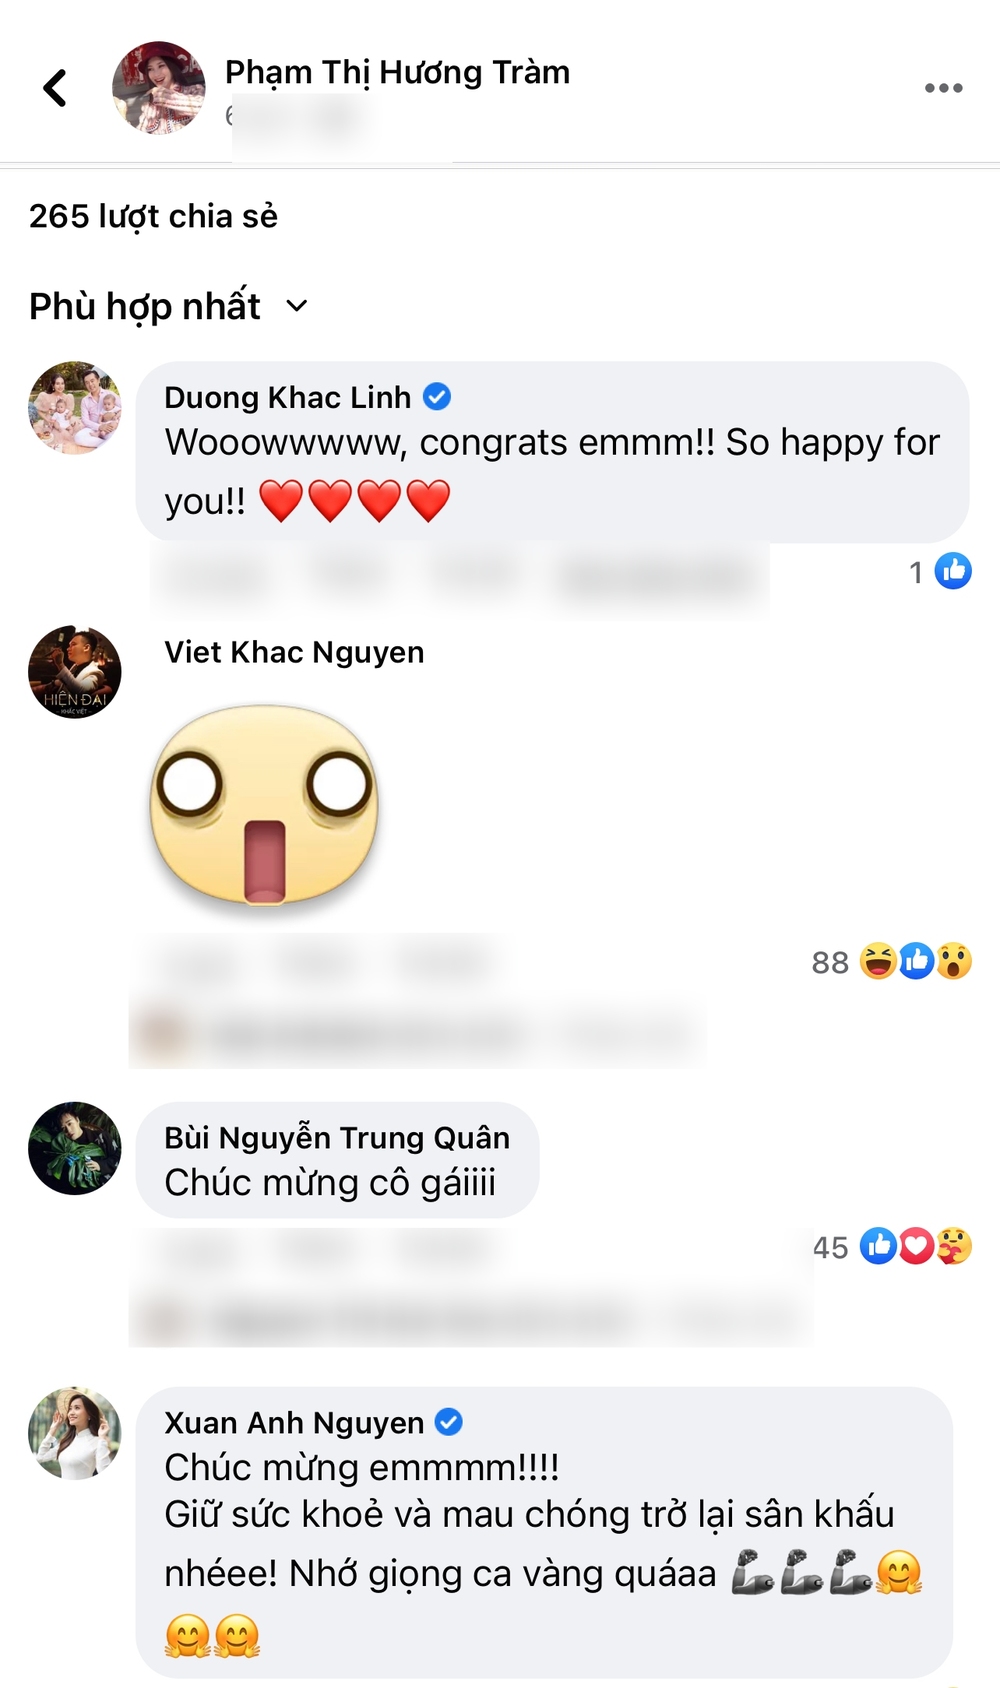This screenshot has height=1688, width=1000.
Task: Tap Xuan Anh Nguyen's verified badge
Action: coord(449,1422)
